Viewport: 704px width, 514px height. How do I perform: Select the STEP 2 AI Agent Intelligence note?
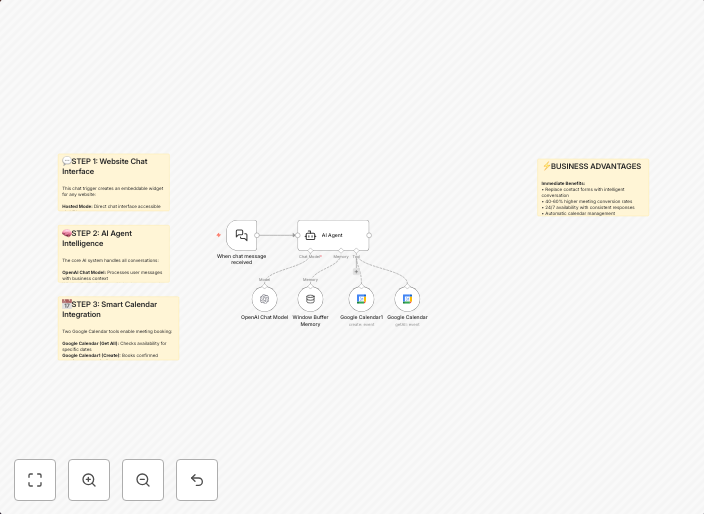(114, 254)
